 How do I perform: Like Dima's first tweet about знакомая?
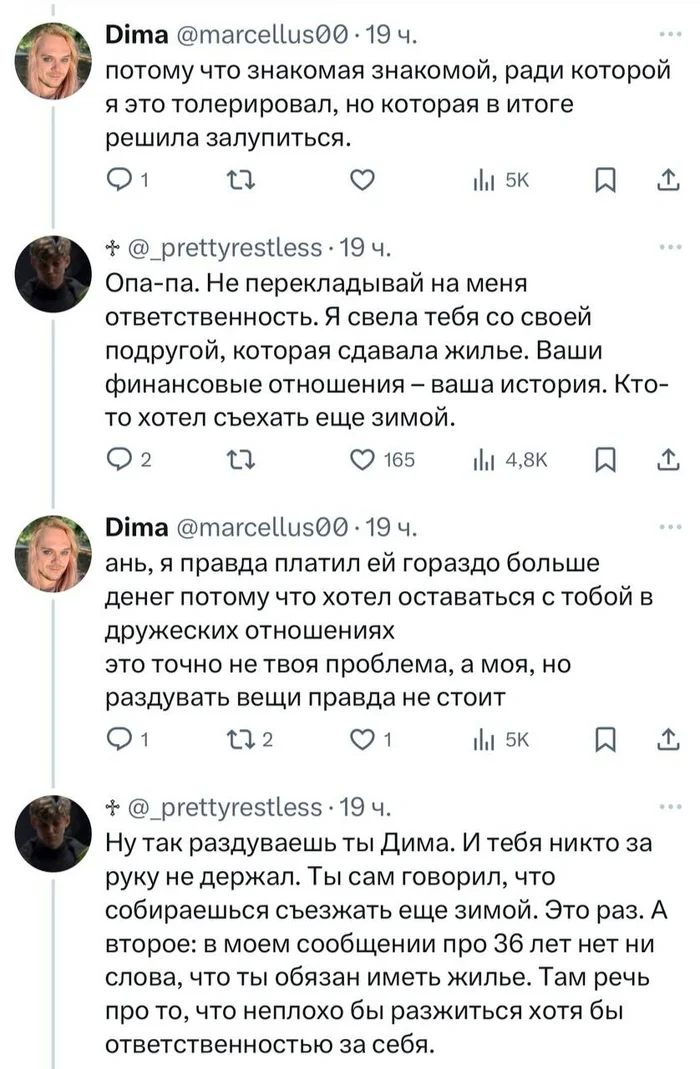[365, 181]
